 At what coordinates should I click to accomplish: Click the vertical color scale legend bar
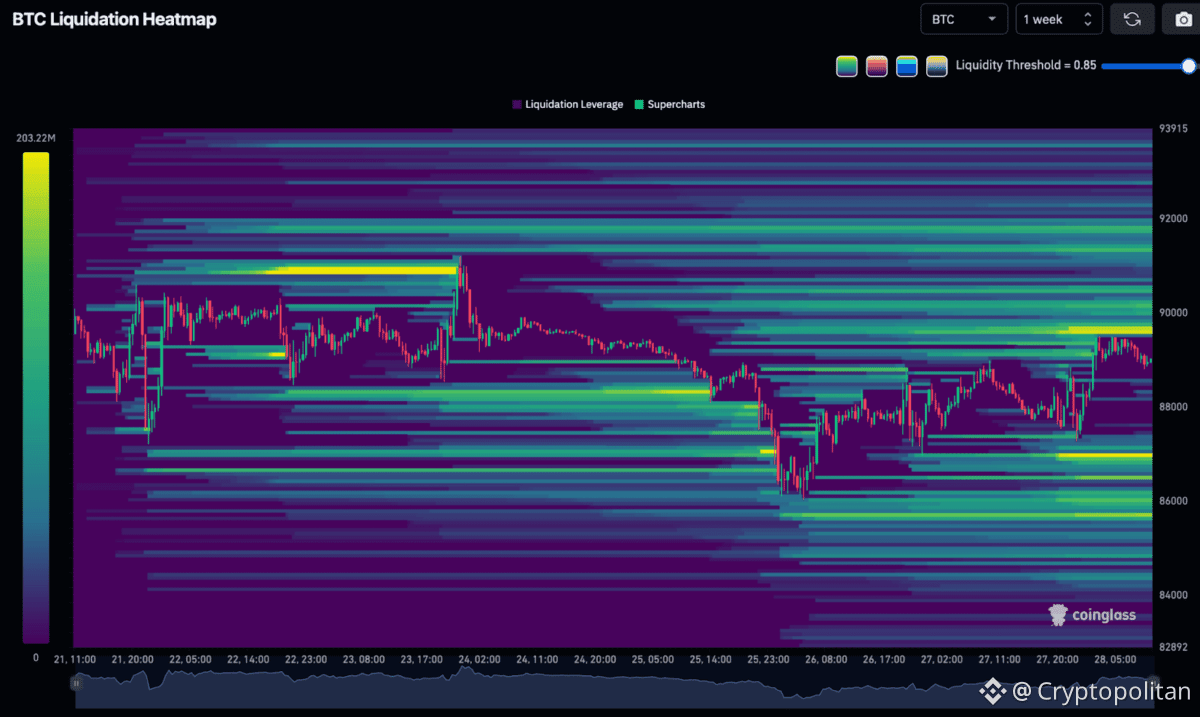[x=35, y=398]
